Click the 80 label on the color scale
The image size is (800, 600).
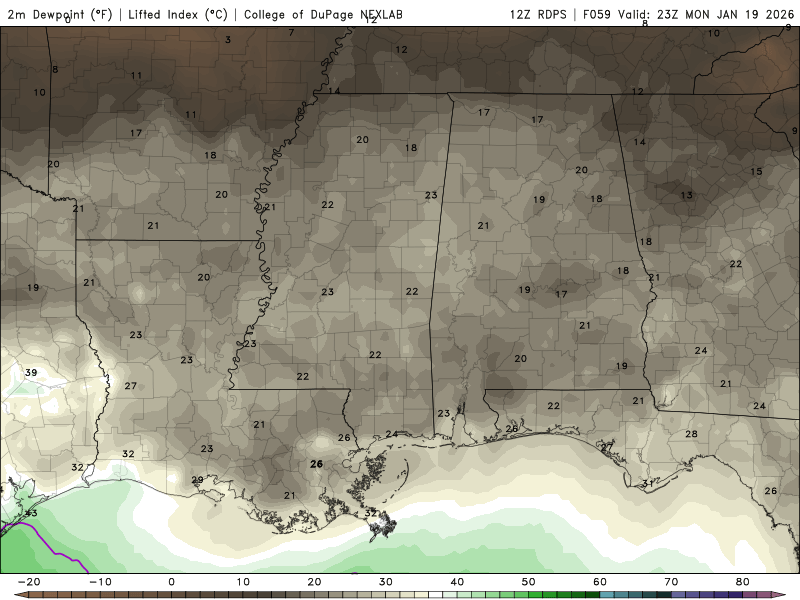point(743,582)
